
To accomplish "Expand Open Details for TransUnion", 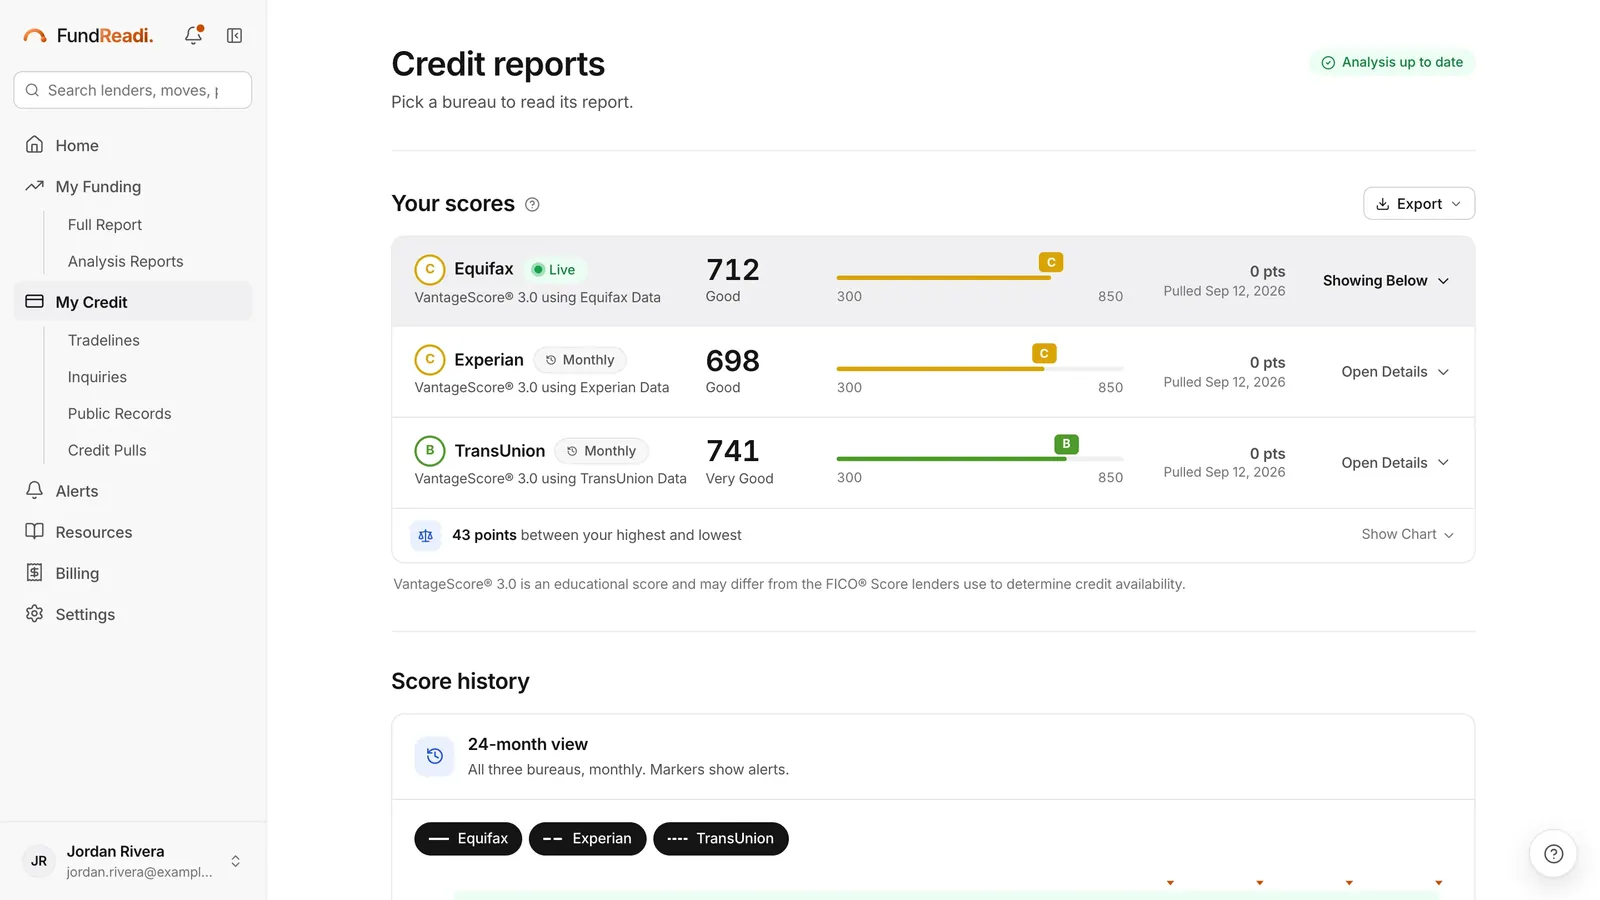I will click(x=1395, y=463).
